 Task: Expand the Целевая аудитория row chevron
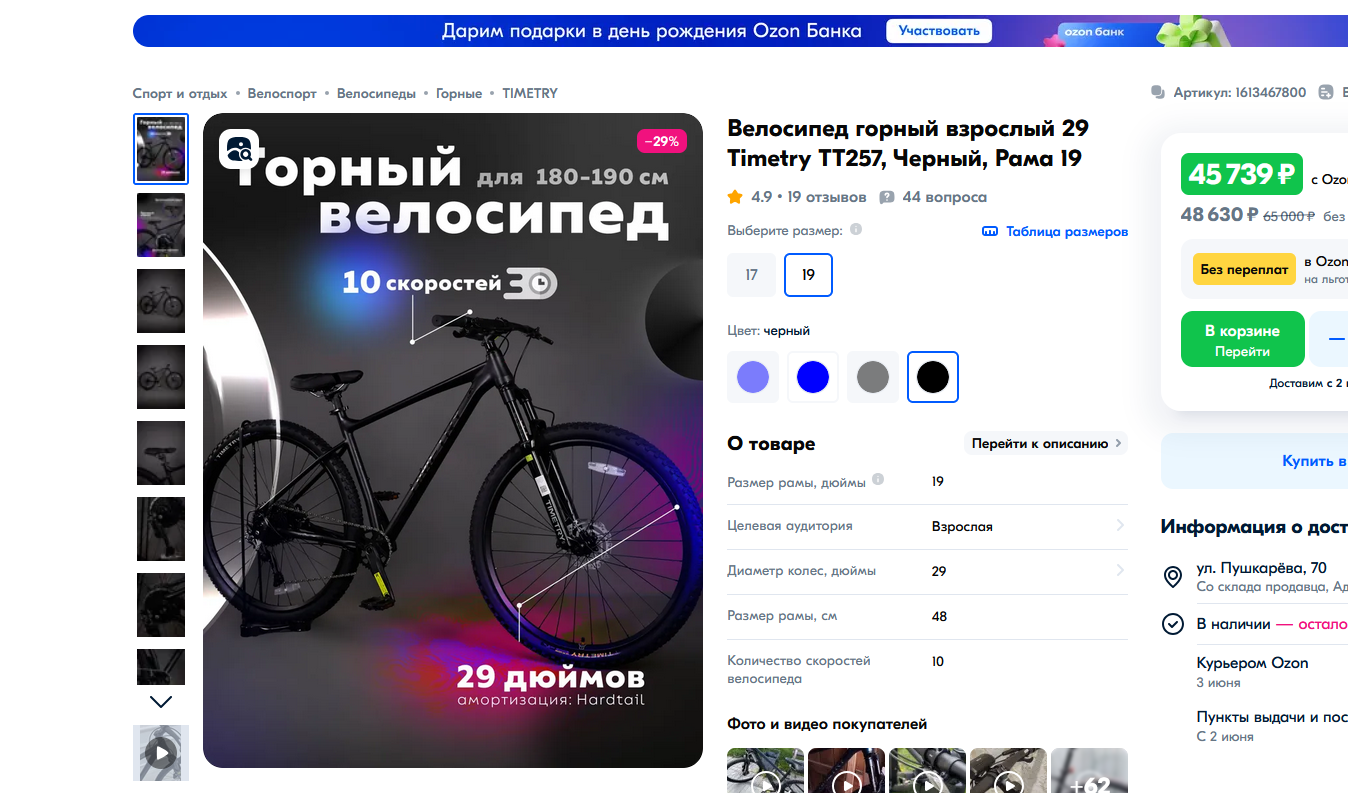click(1119, 526)
